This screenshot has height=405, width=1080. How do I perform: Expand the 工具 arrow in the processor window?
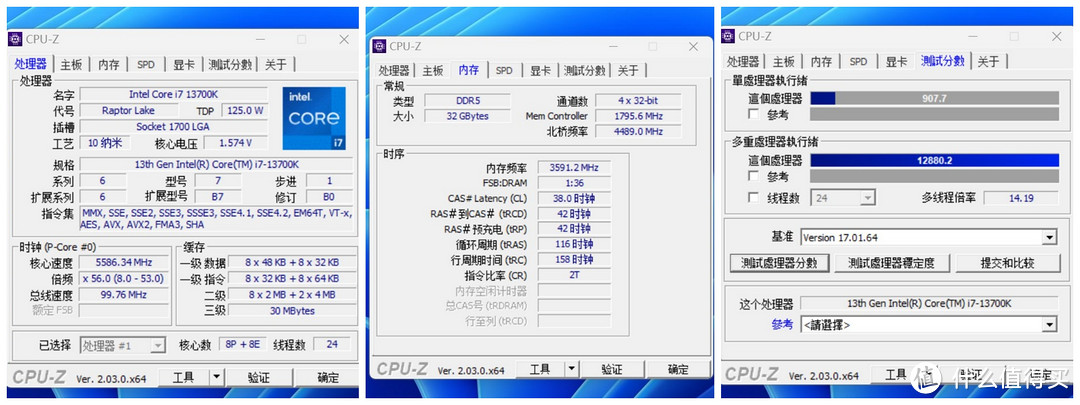point(216,377)
